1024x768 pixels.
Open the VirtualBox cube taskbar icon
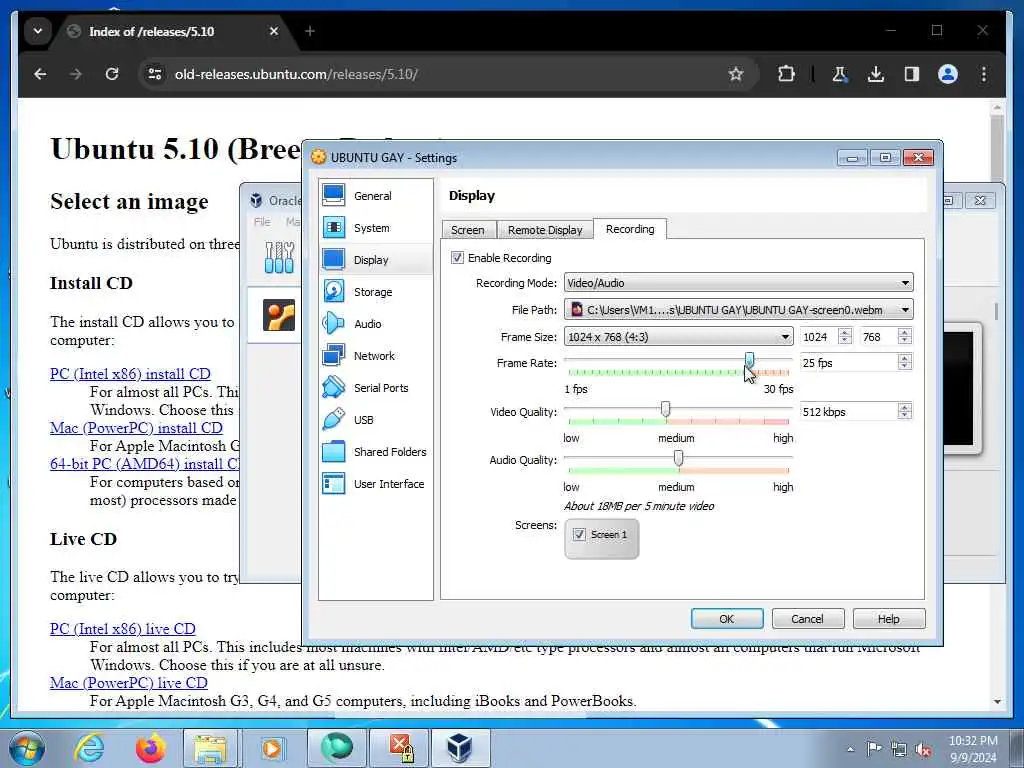(x=459, y=748)
